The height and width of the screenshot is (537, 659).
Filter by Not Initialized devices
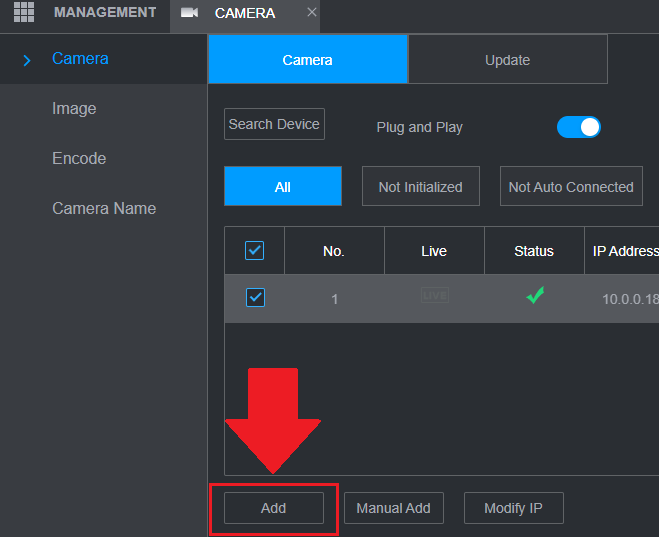[x=421, y=186]
